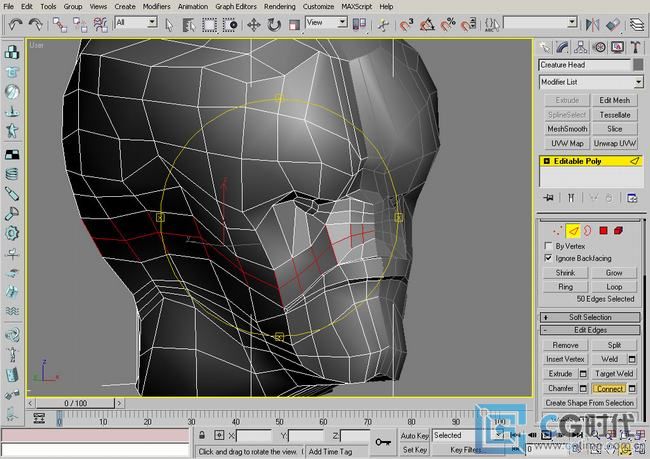
Task: Toggle the selection lock padlock icon
Action: tap(202, 435)
